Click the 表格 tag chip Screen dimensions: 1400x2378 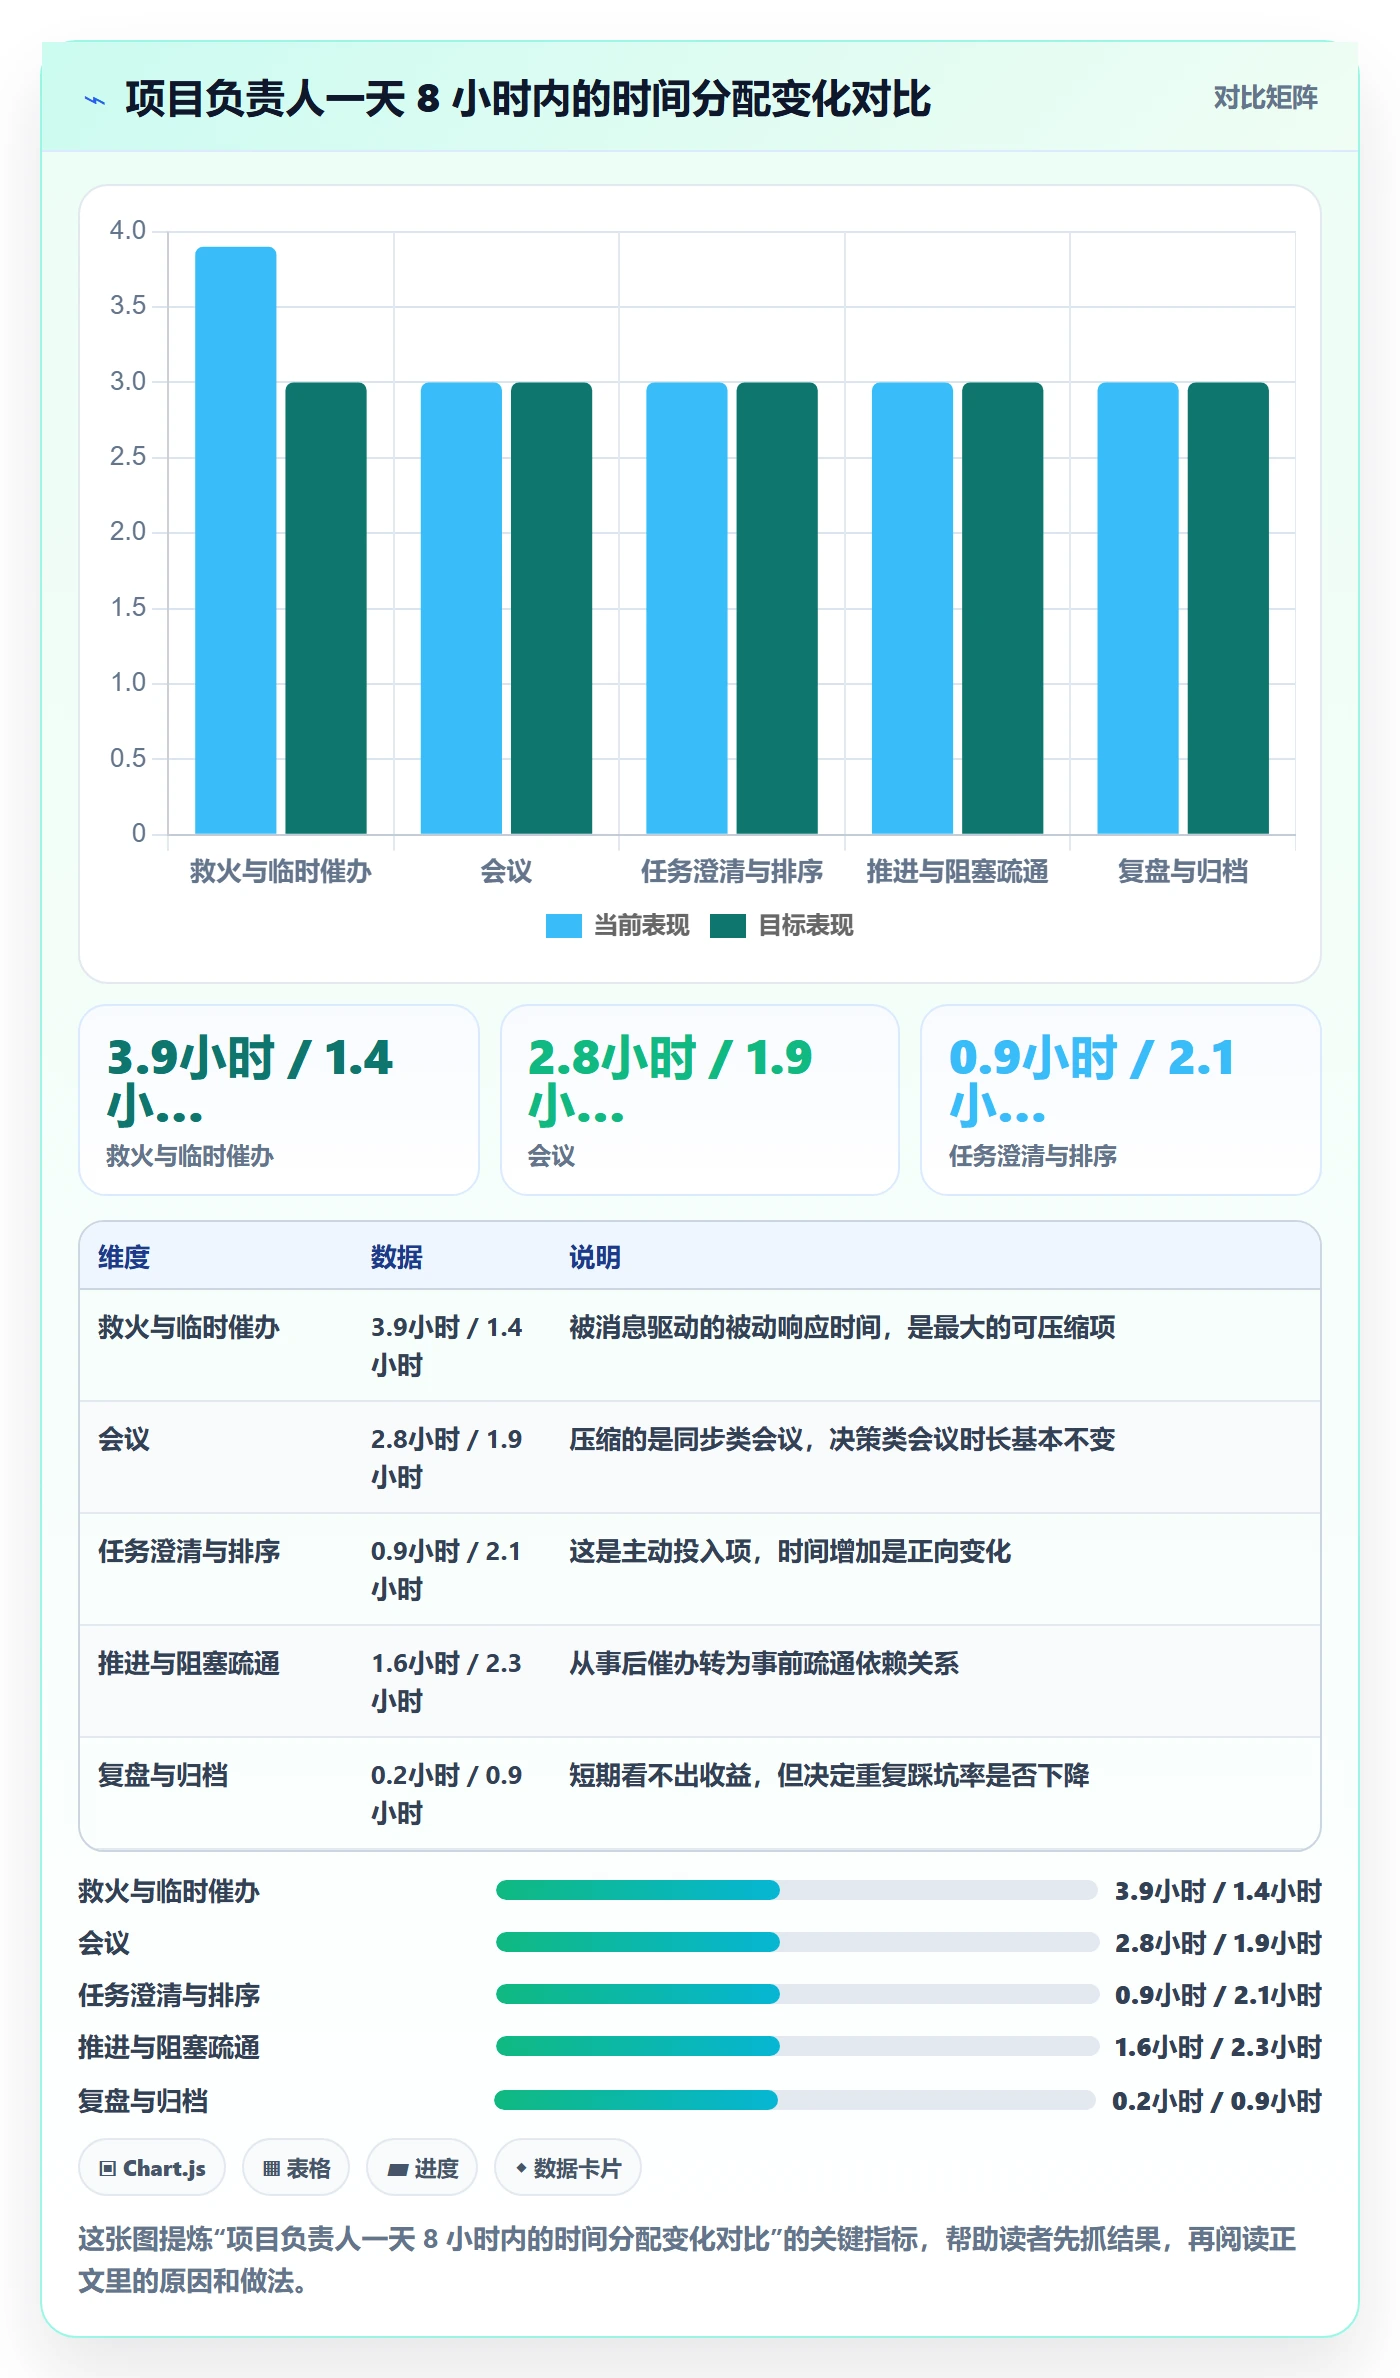point(296,2167)
